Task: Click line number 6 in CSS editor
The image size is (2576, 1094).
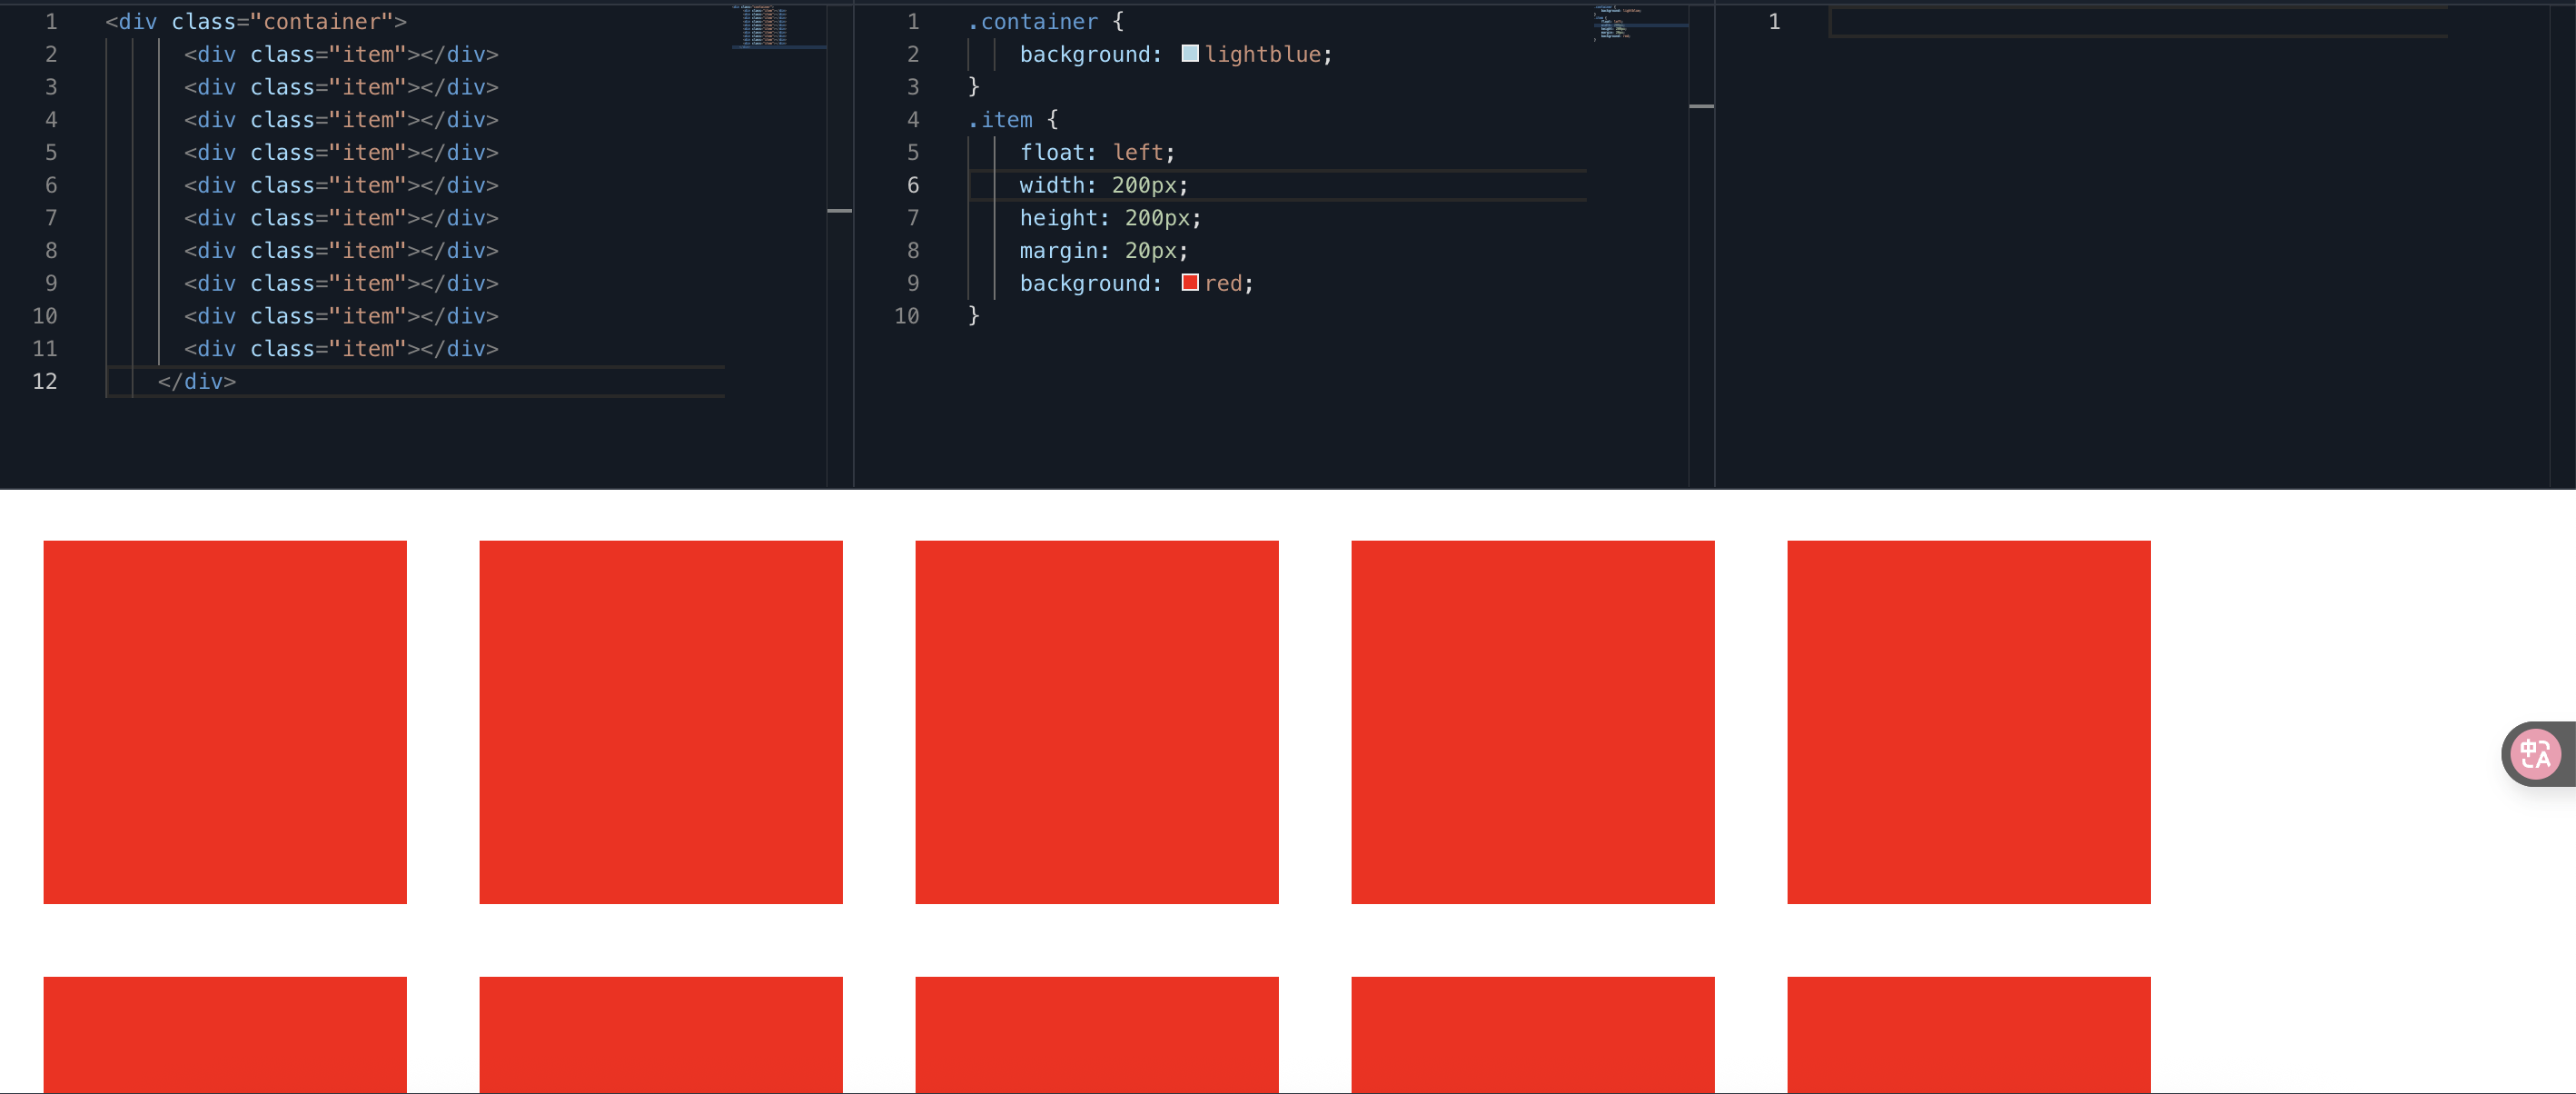Action: point(912,185)
